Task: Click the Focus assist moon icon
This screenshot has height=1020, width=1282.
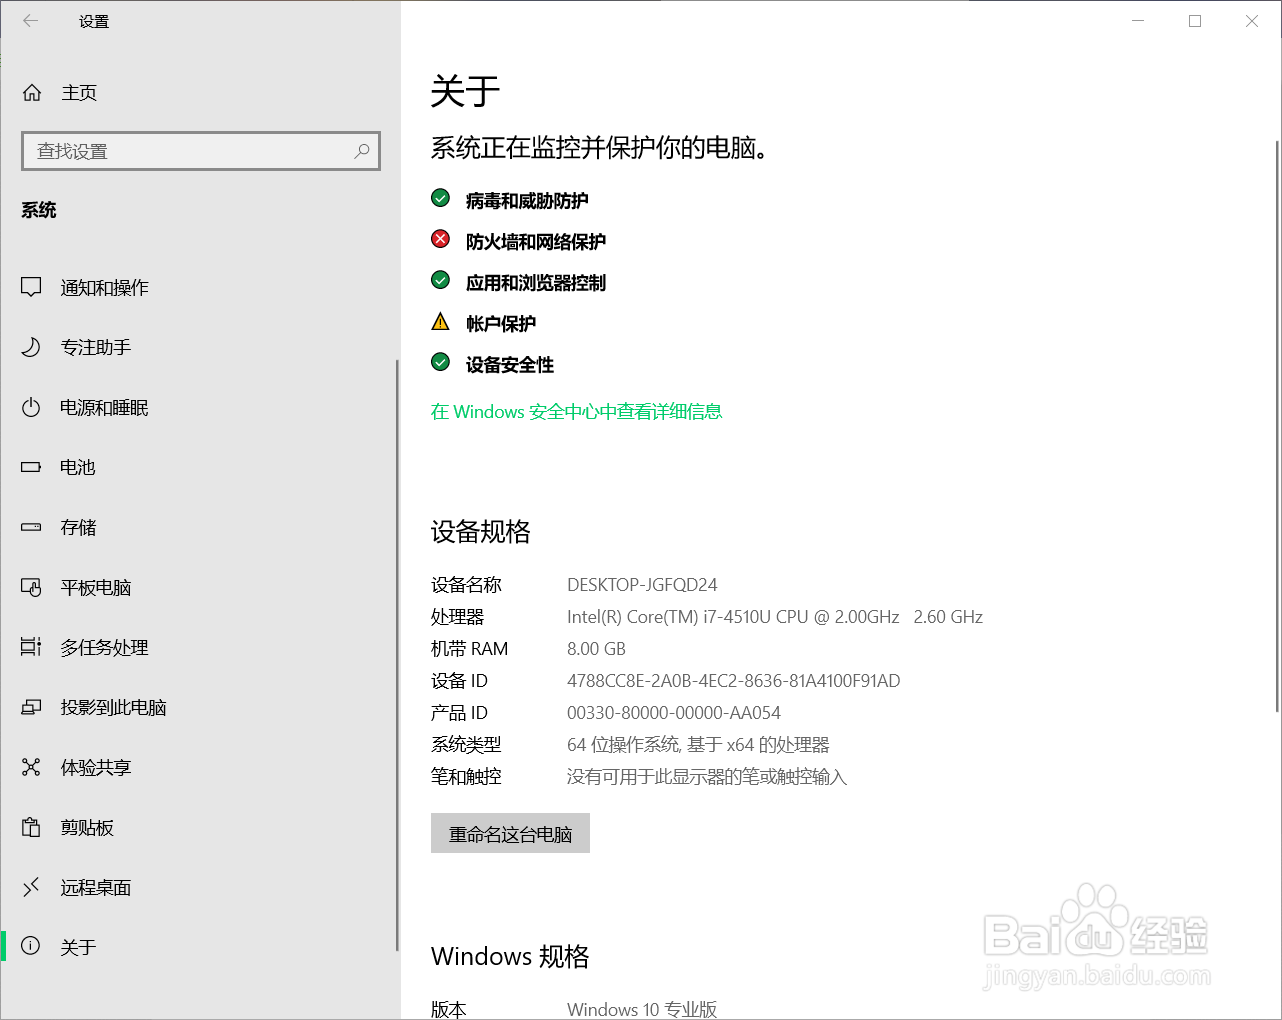Action: [31, 347]
